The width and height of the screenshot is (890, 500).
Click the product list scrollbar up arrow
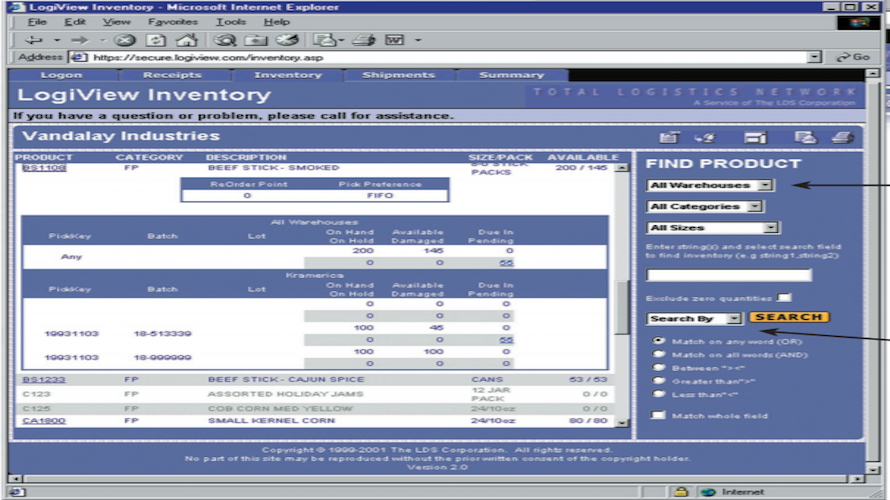tap(623, 167)
